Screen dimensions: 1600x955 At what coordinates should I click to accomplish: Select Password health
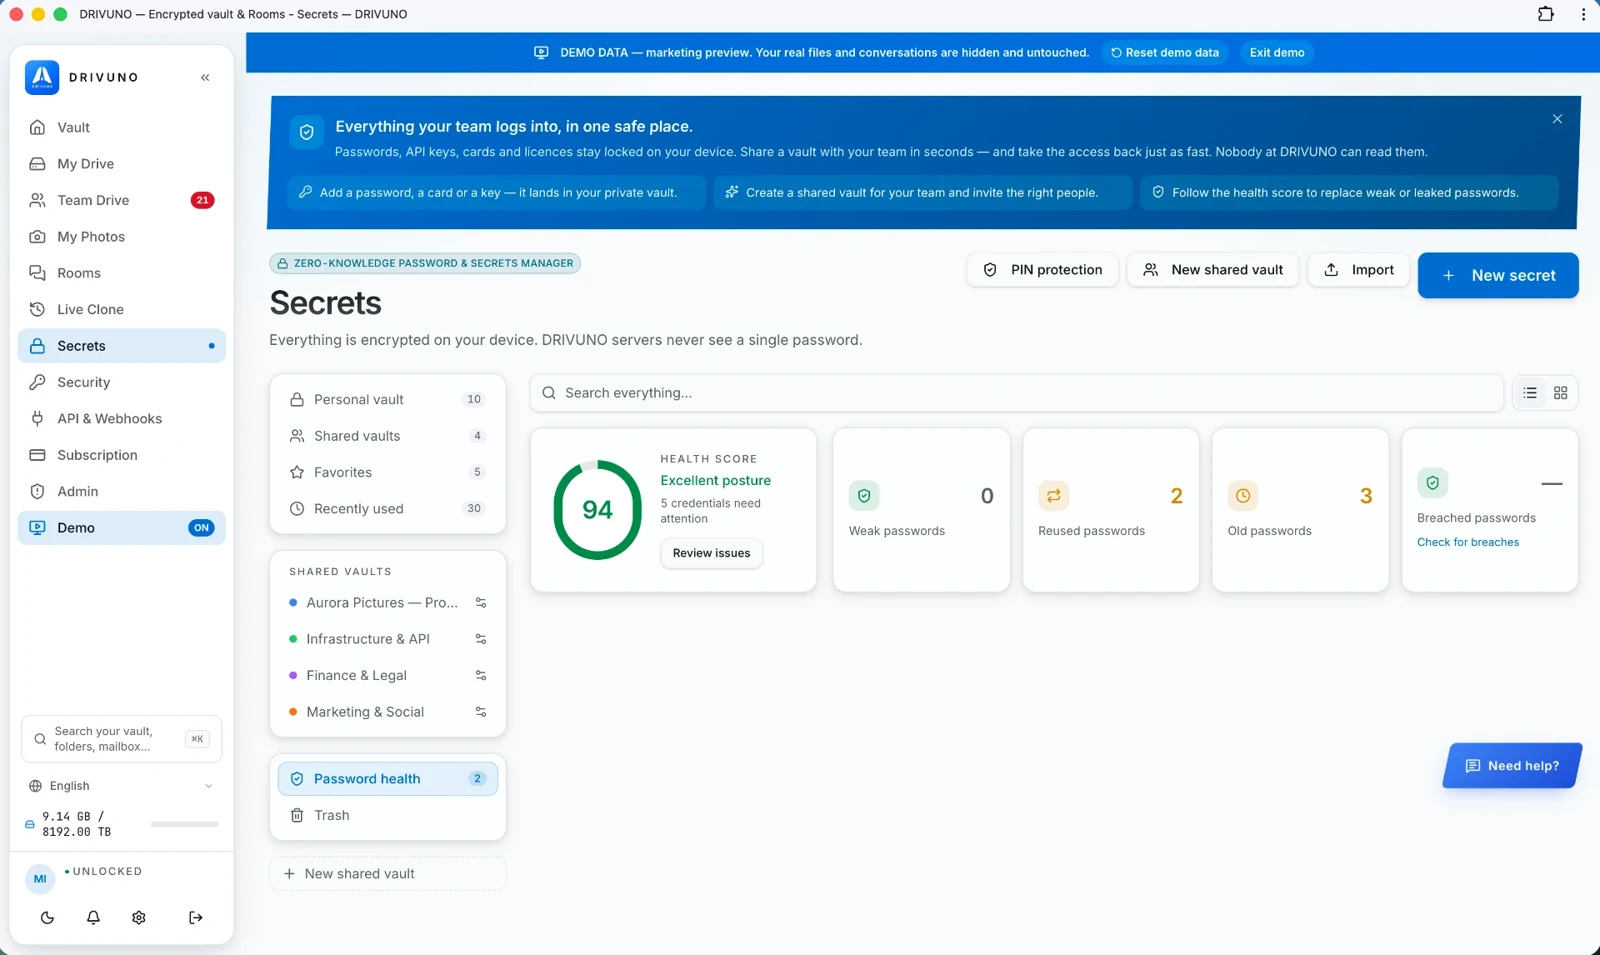pos(388,779)
